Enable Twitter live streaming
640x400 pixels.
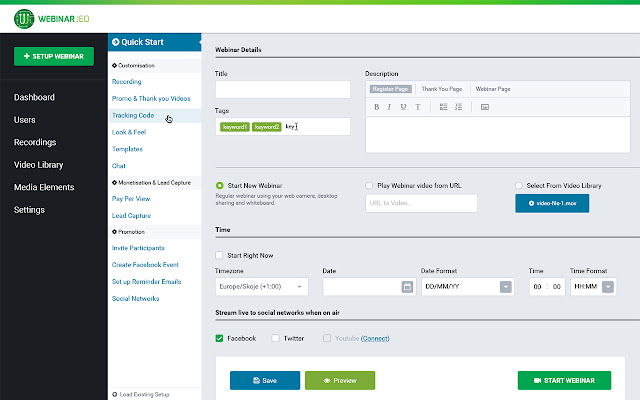point(276,338)
